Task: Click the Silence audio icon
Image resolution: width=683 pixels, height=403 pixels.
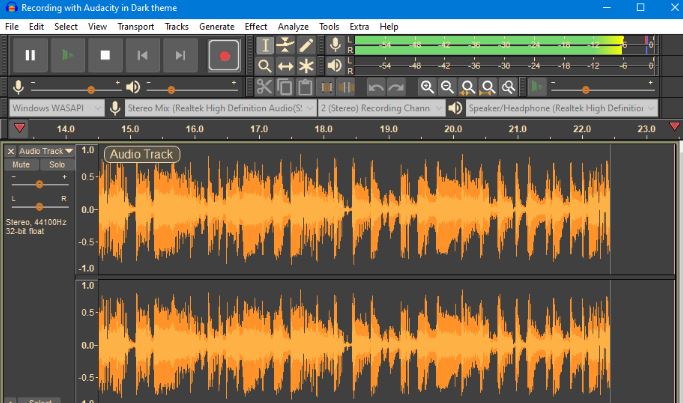Action: (347, 87)
